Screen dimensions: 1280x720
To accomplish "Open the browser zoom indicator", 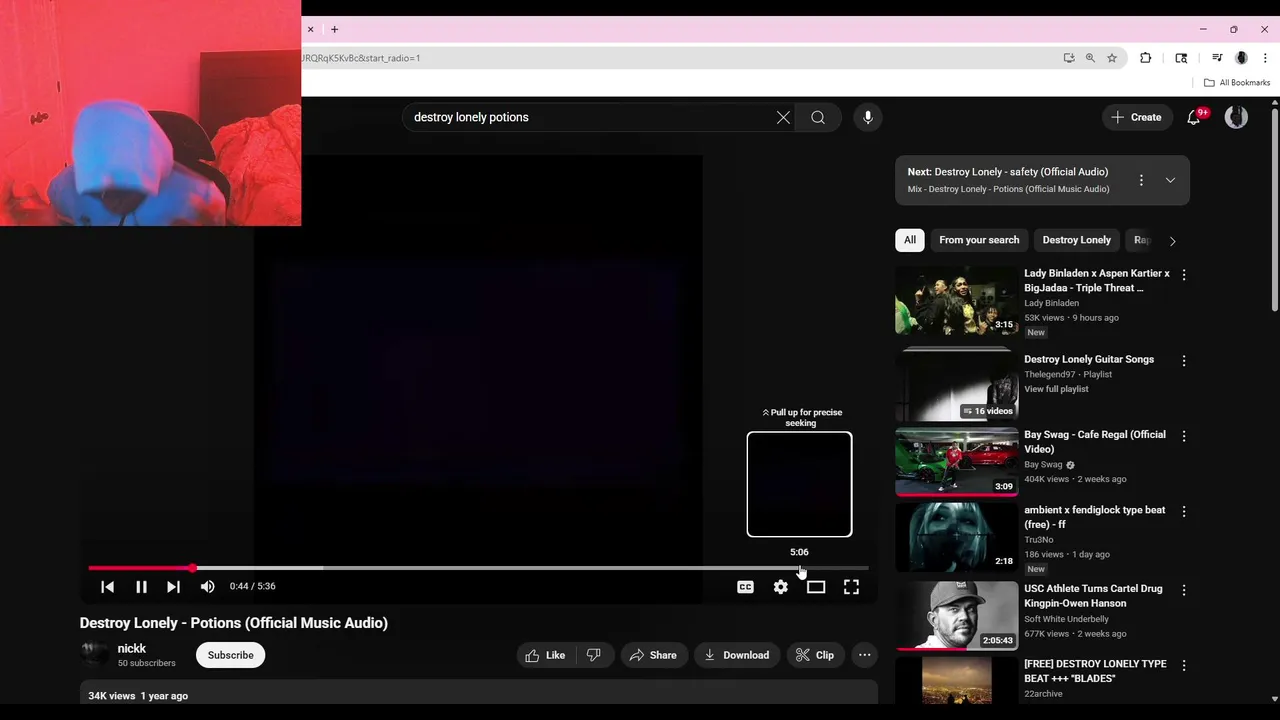I will tap(1090, 58).
